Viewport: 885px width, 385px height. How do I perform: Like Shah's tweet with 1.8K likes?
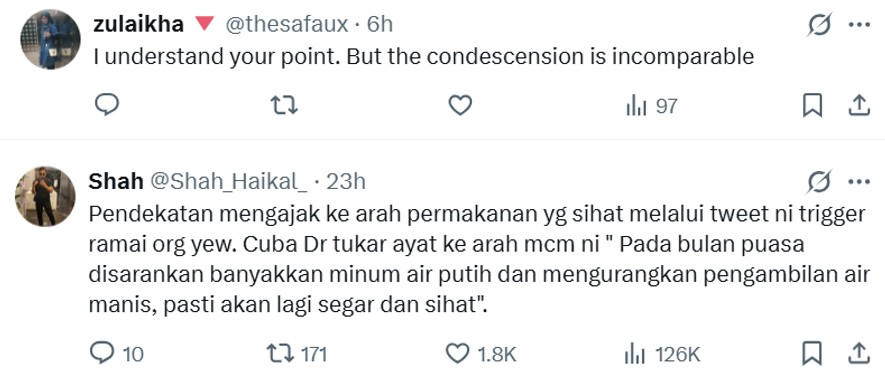[481, 354]
